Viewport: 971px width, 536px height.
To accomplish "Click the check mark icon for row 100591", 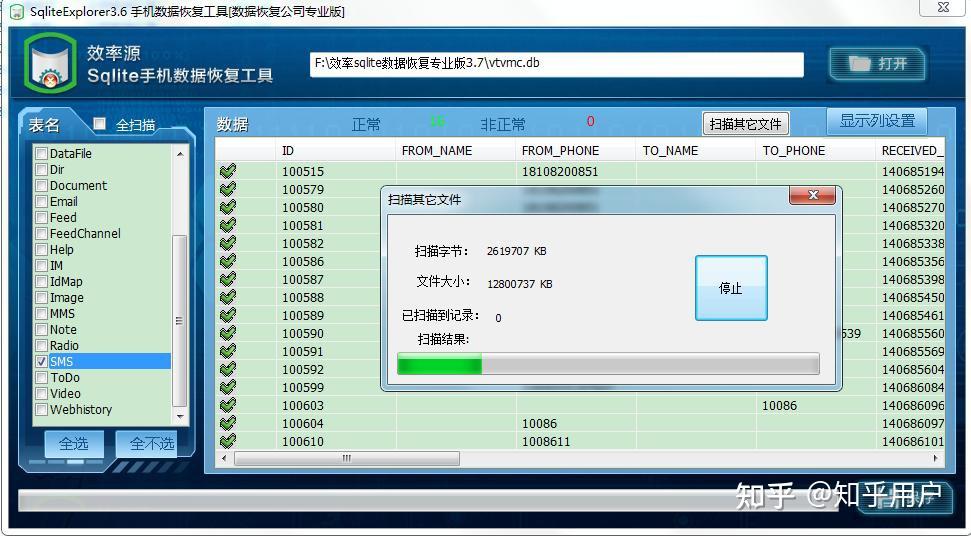I will (x=228, y=350).
